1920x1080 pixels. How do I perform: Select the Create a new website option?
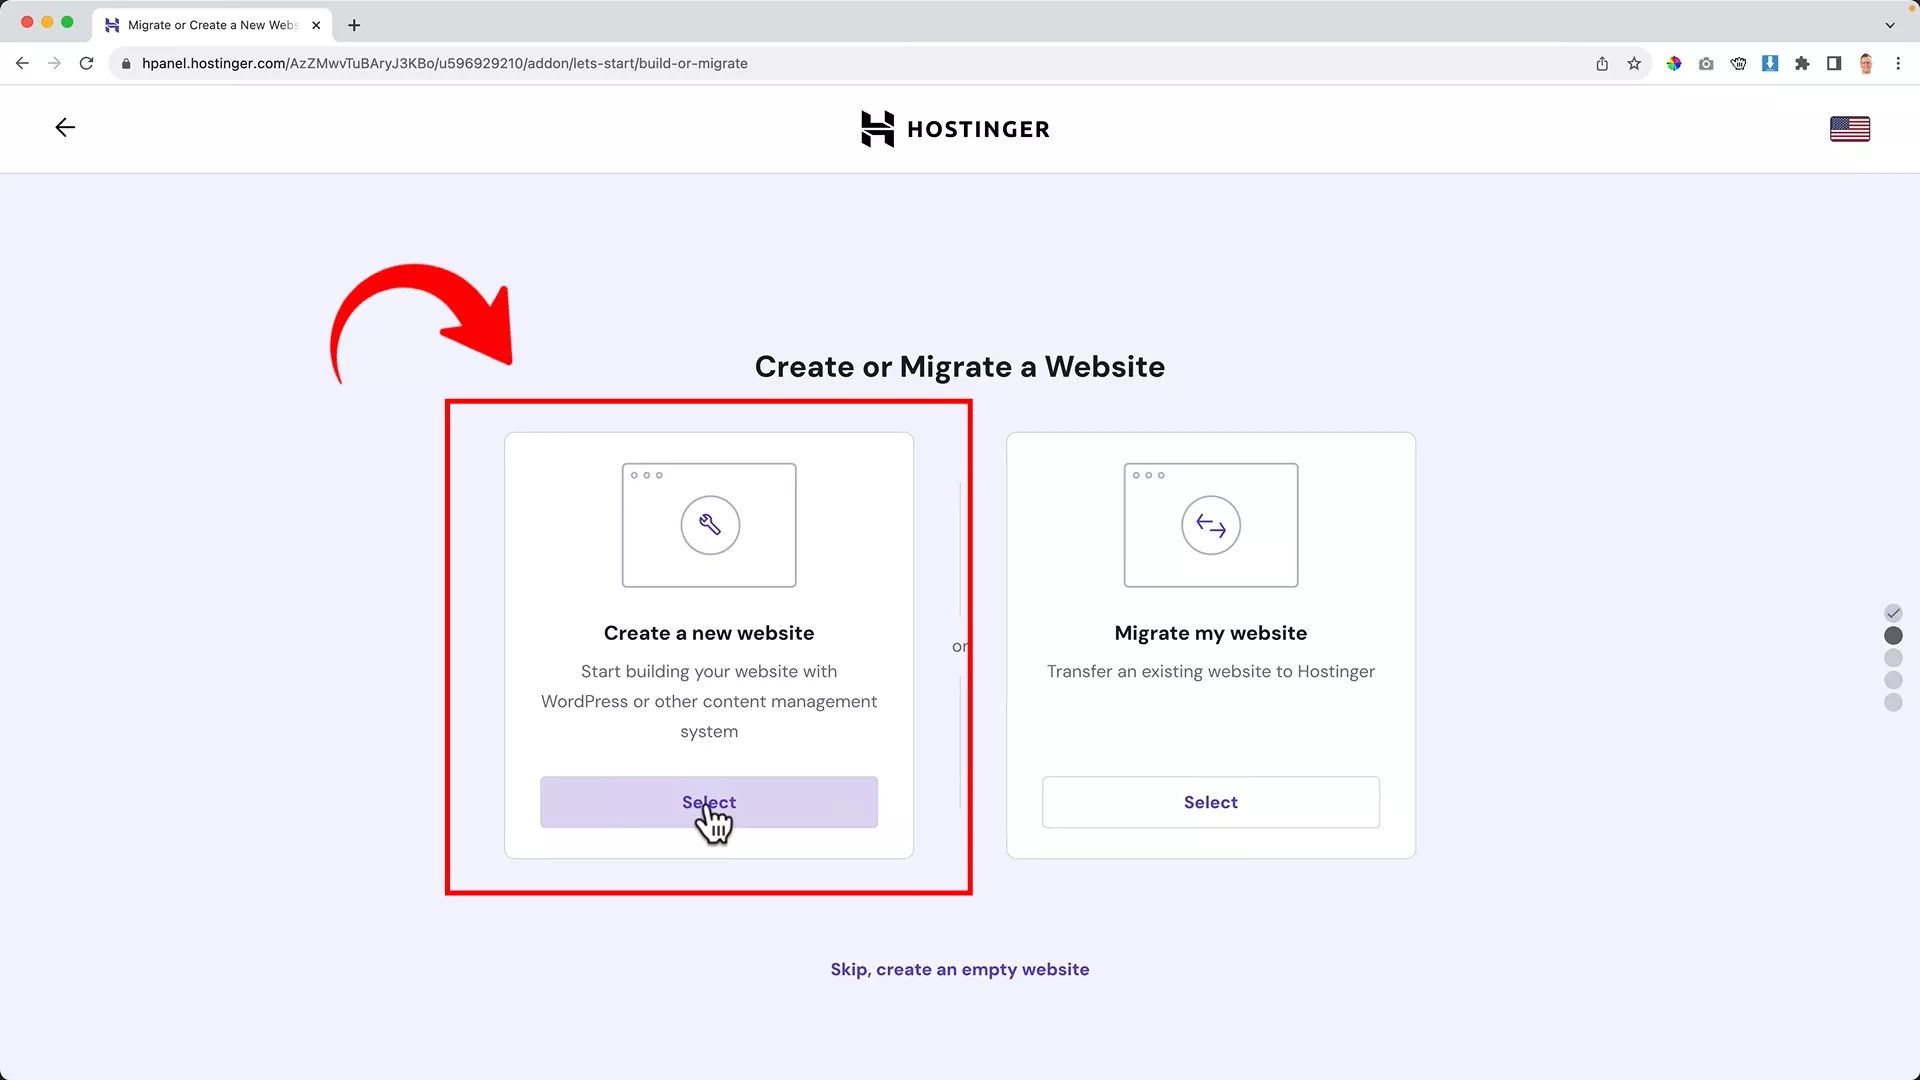click(709, 802)
